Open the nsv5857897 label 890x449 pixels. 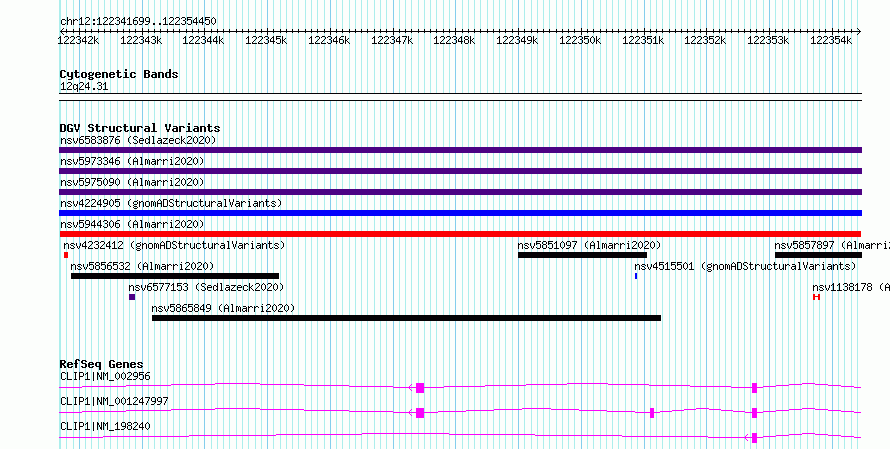(x=832, y=245)
